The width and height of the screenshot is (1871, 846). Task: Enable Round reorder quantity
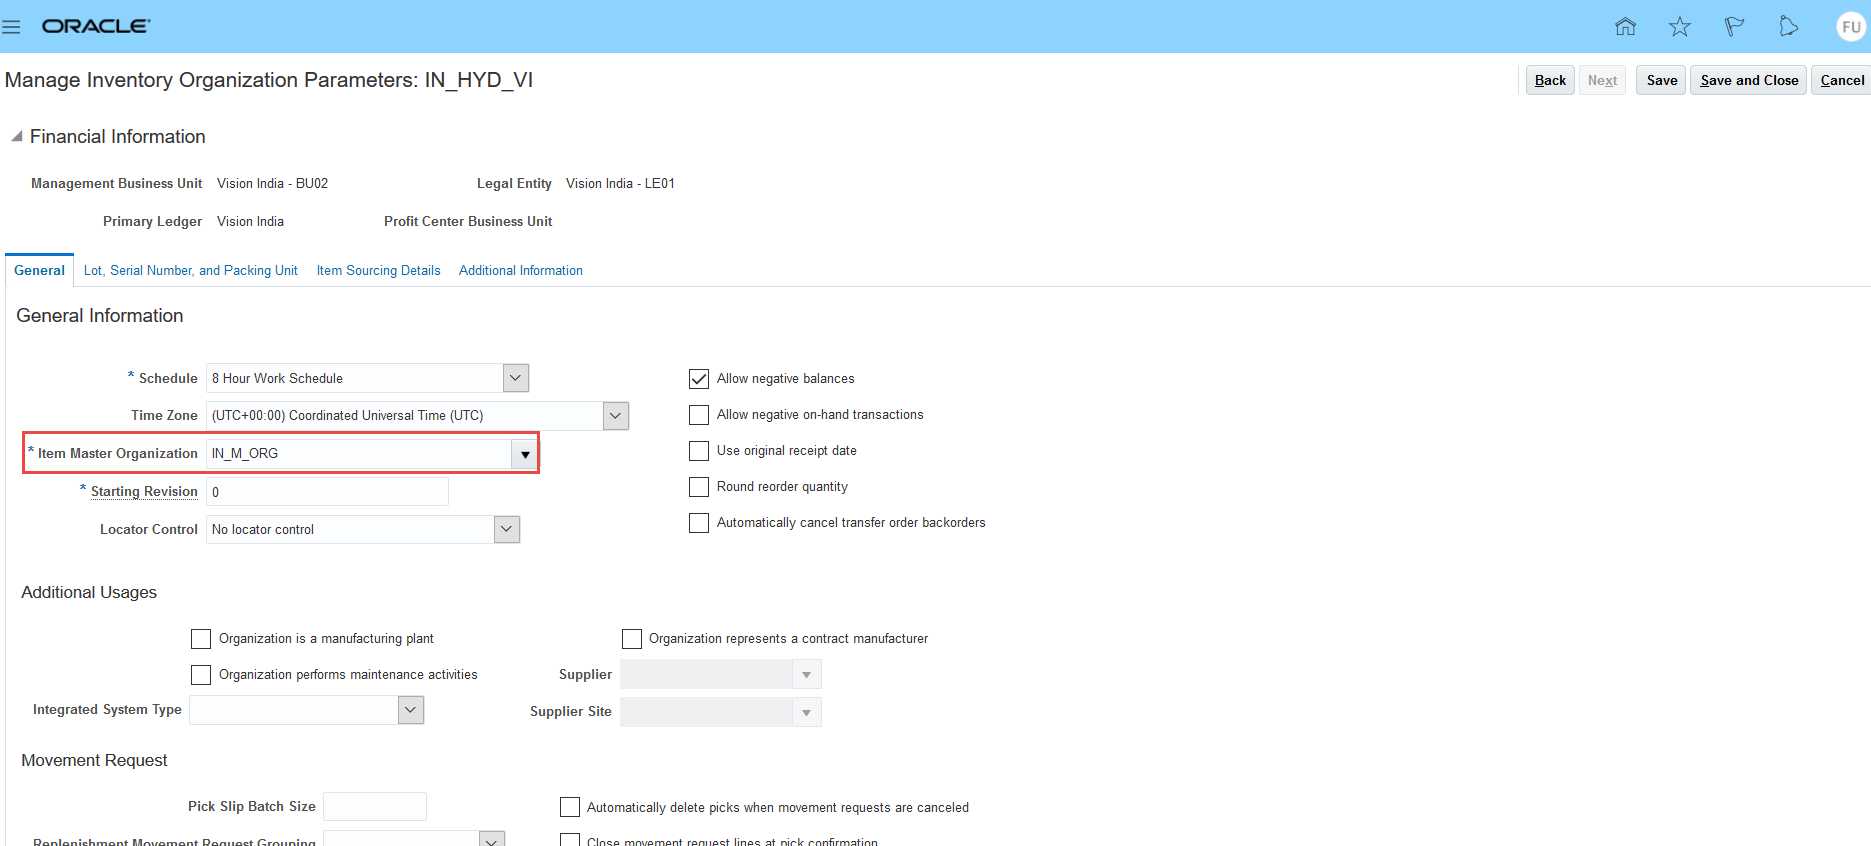(699, 487)
